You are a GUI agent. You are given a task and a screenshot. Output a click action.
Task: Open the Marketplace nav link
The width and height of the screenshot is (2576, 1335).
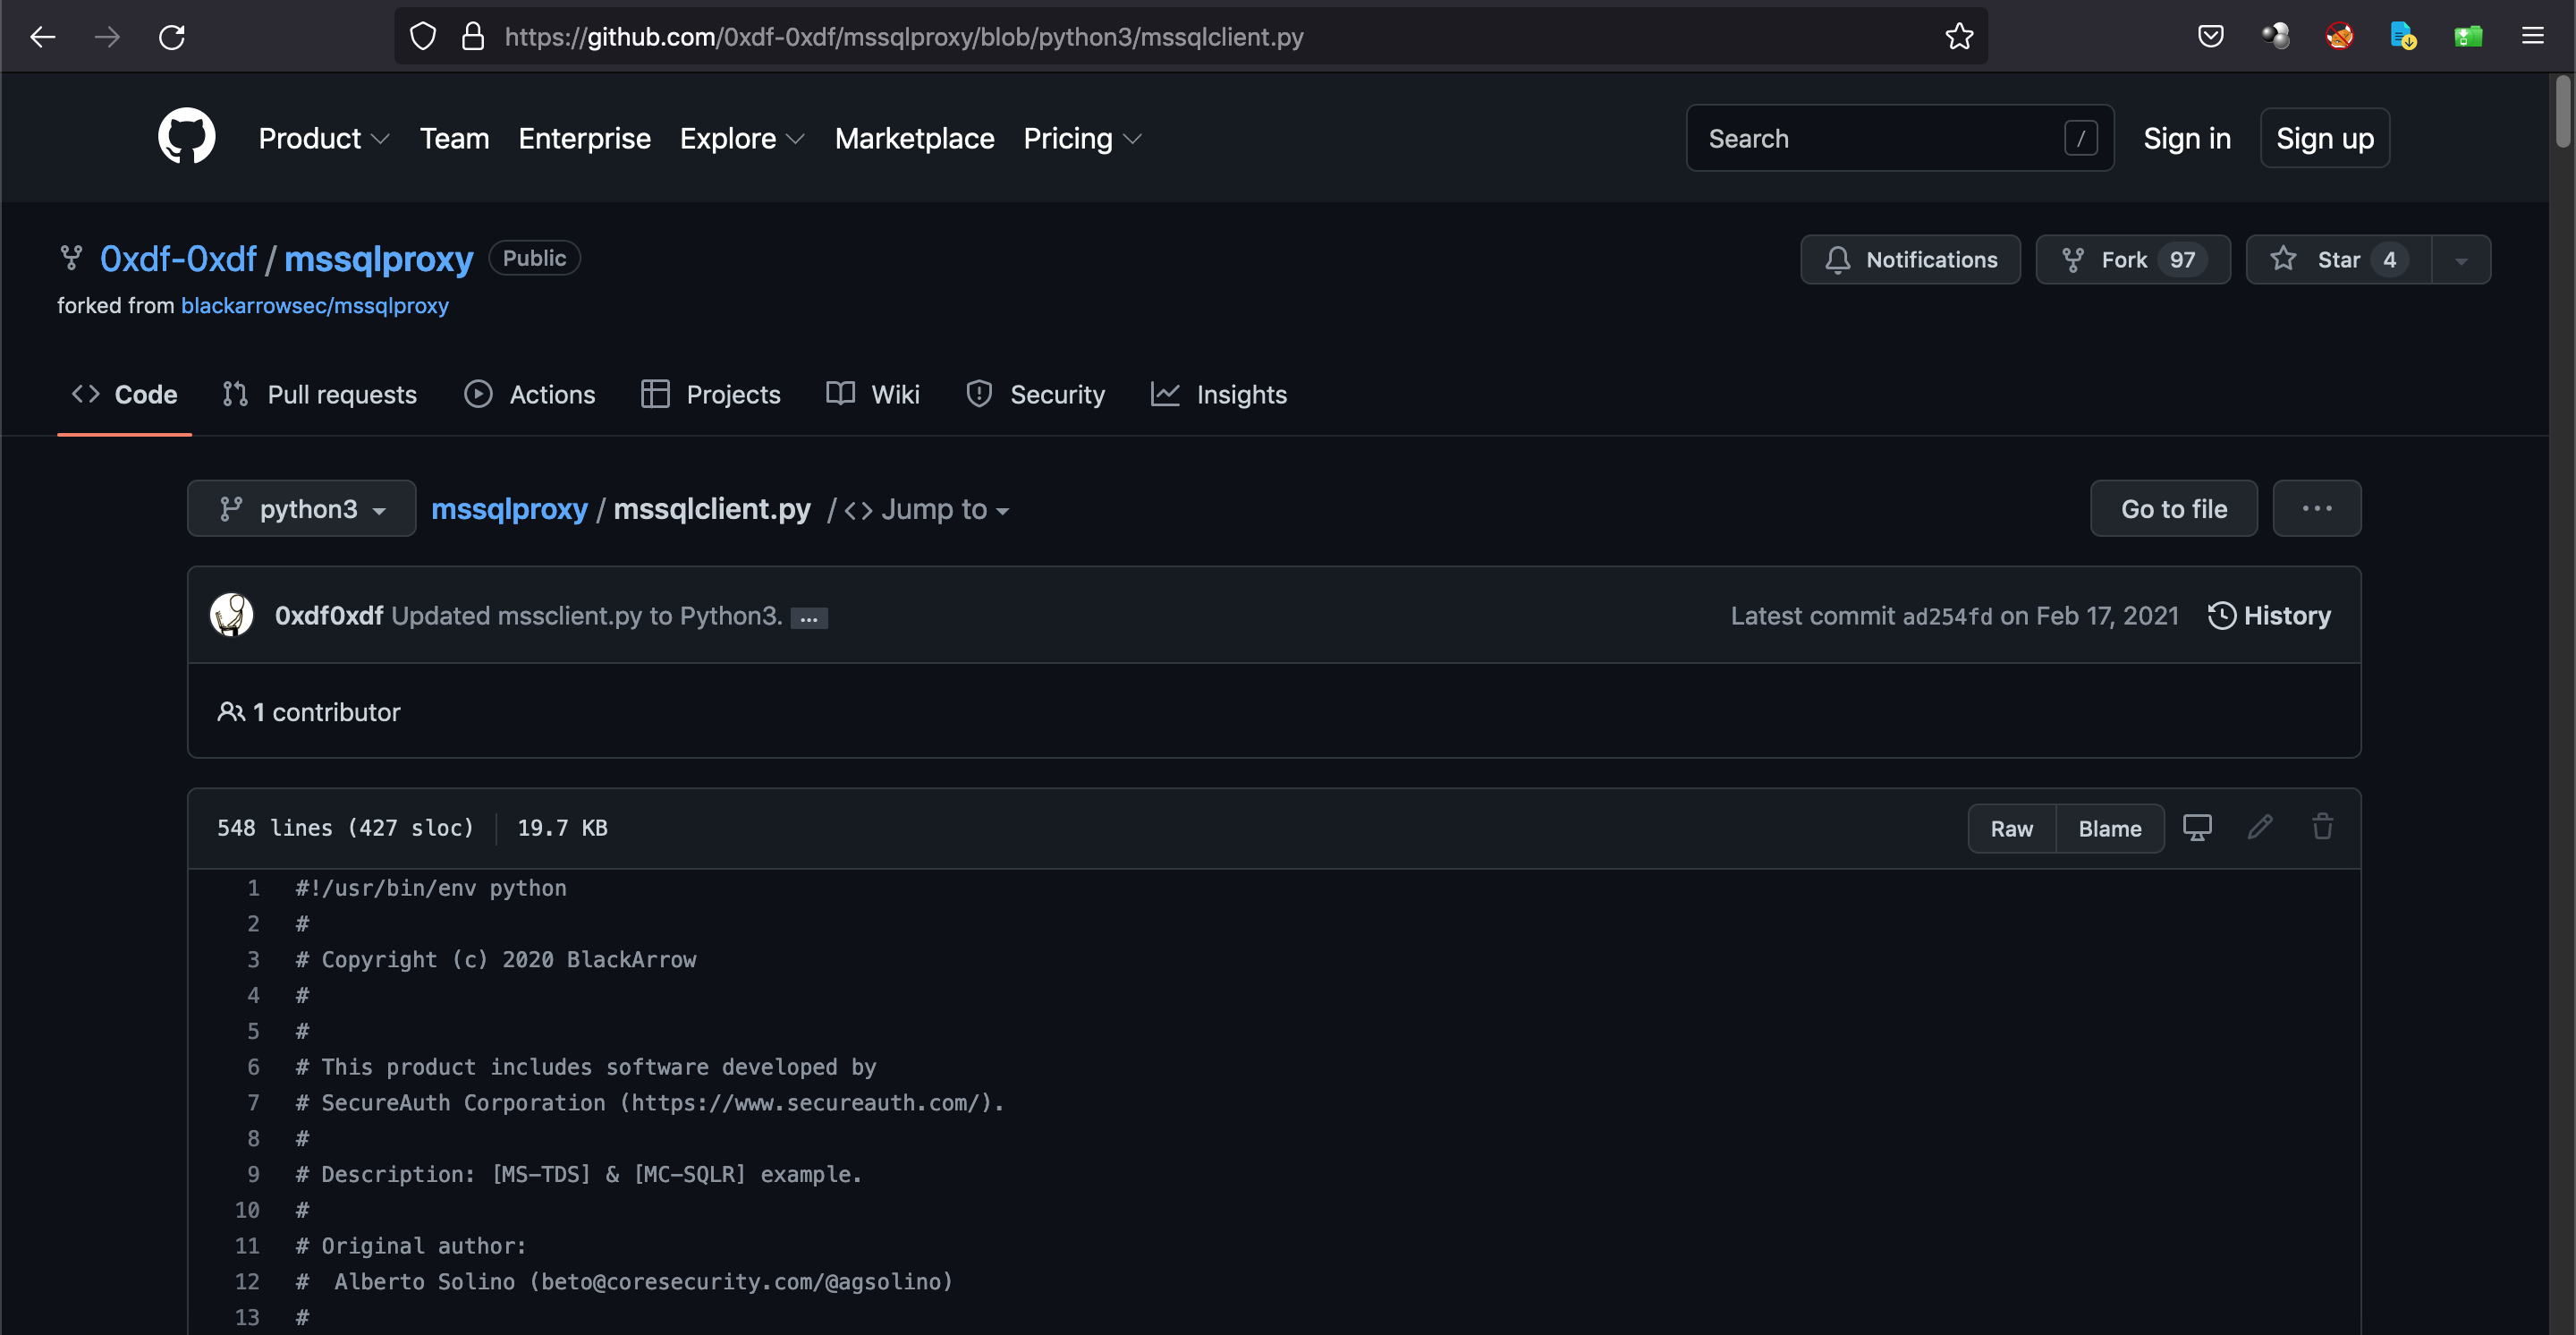(914, 138)
